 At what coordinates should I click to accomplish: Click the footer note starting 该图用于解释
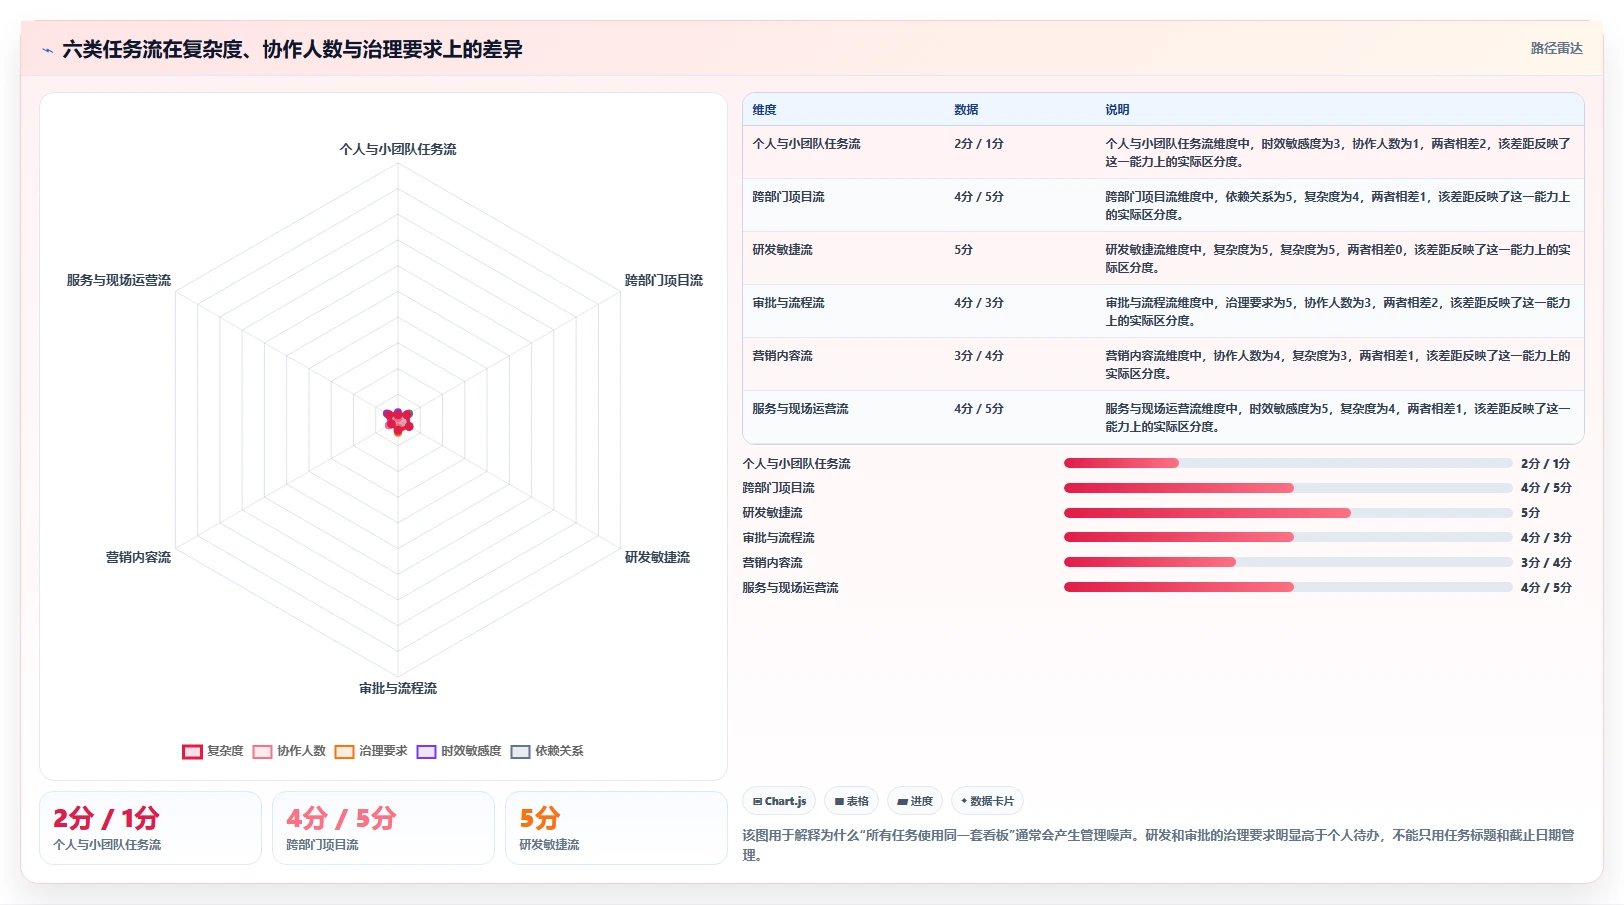1158,845
